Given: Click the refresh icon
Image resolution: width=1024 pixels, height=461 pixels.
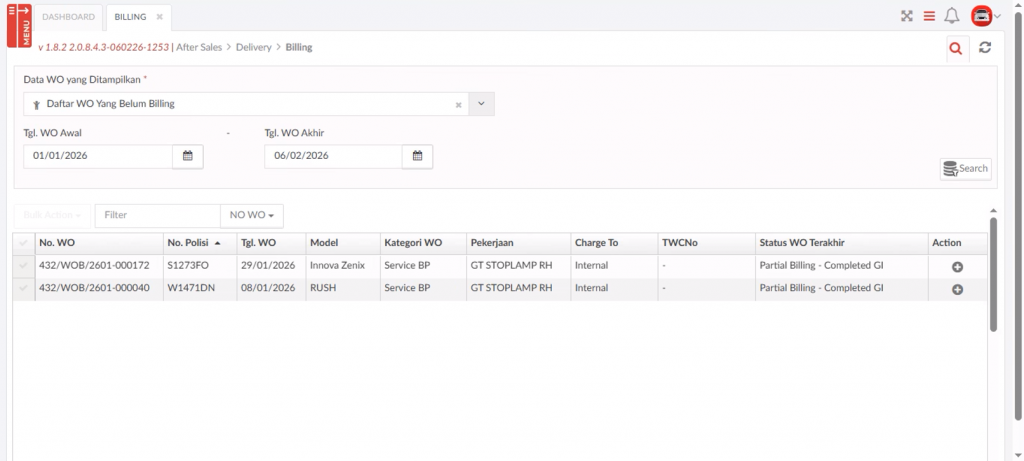Looking at the screenshot, I should (x=985, y=47).
